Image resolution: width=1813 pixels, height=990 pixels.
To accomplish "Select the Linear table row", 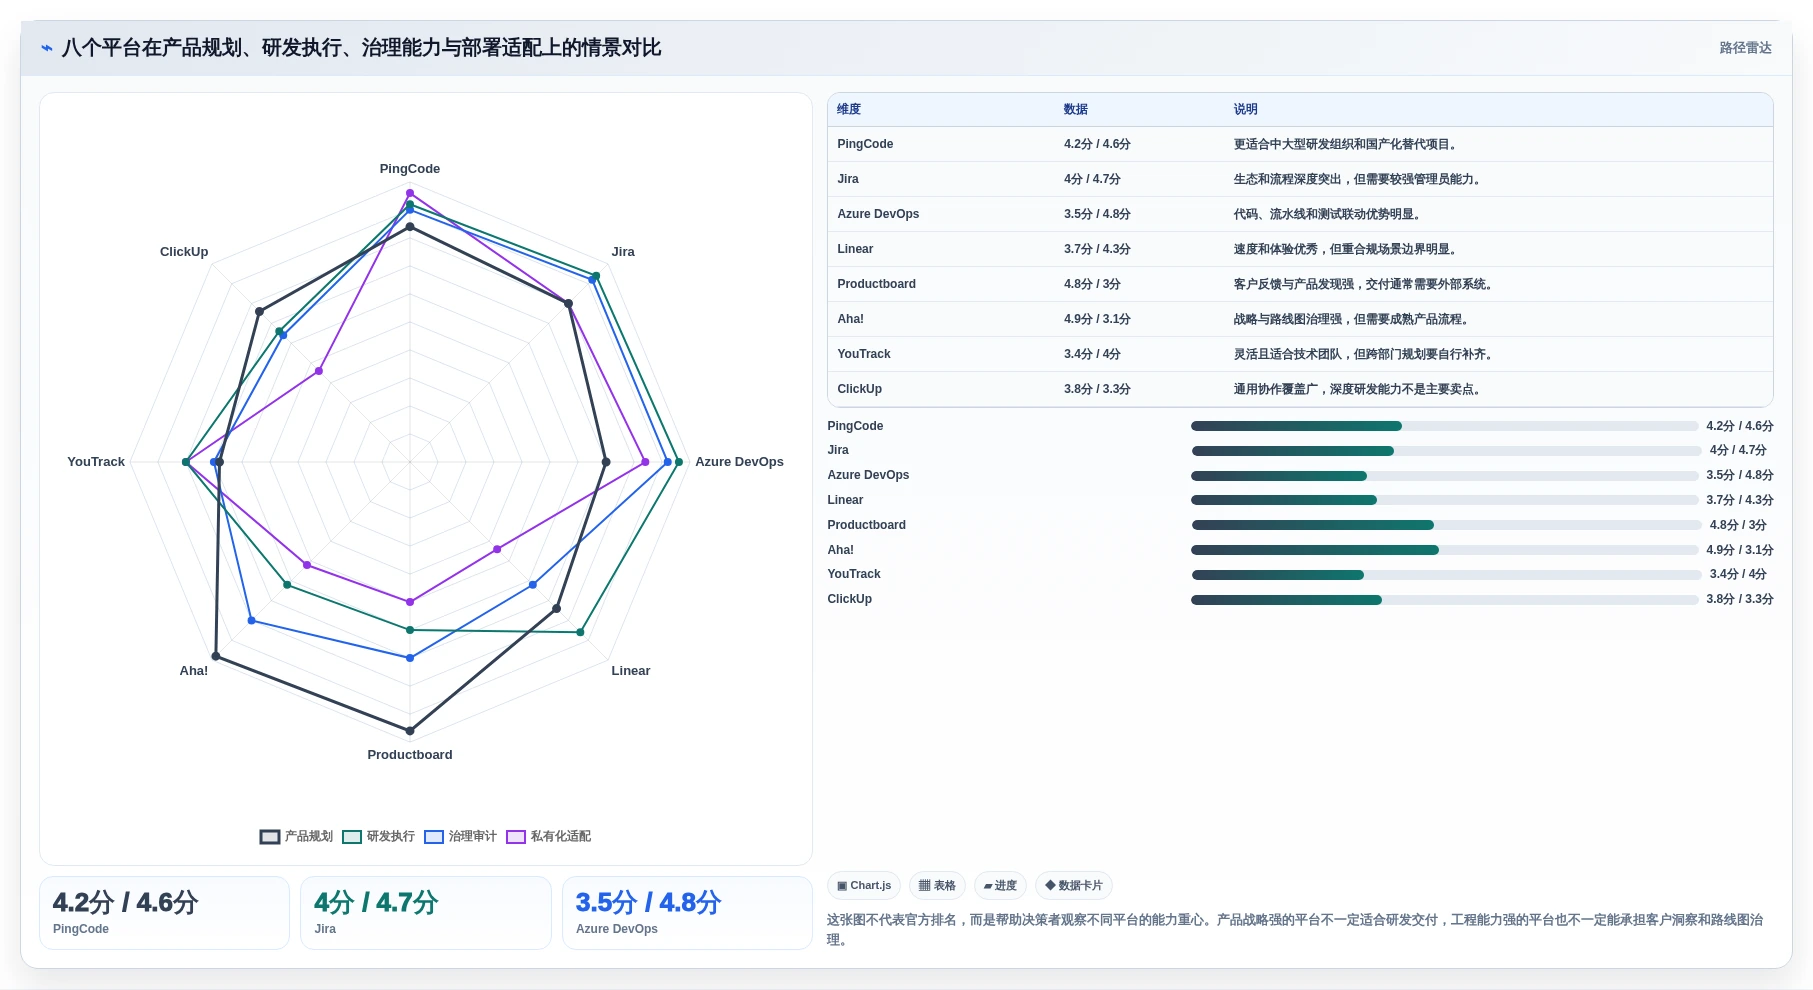I will [1300, 249].
